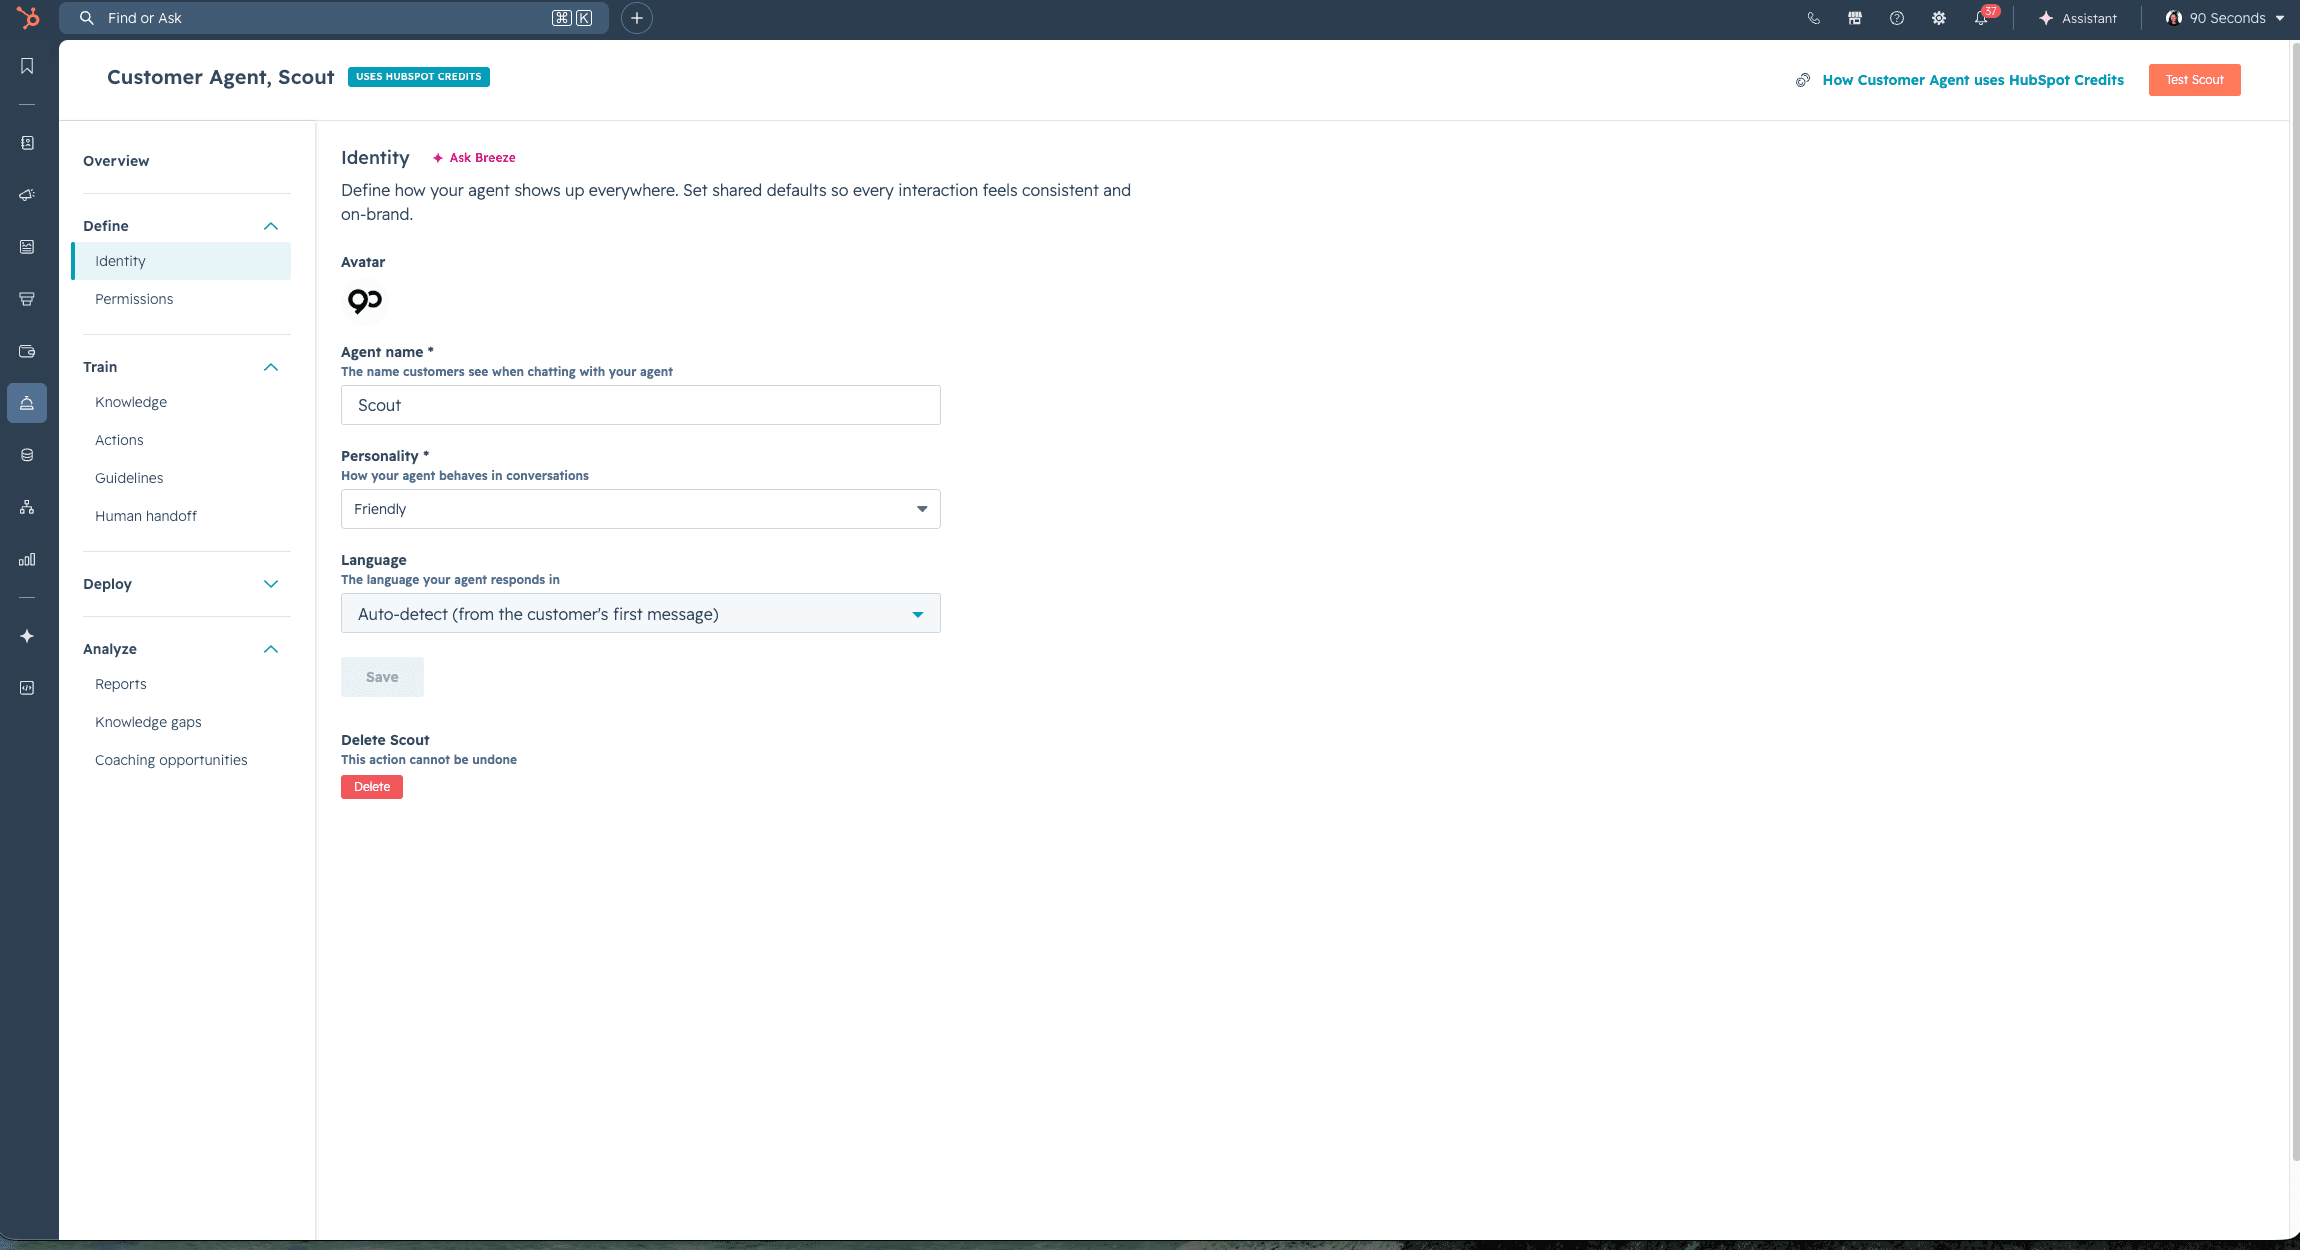Open the Content sidebar icon

tap(27, 247)
